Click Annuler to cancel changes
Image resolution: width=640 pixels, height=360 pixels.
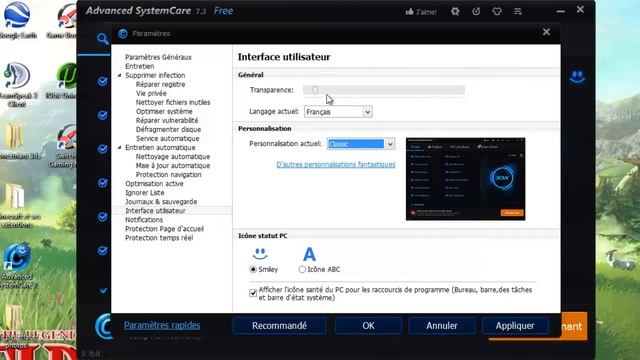coord(442,326)
